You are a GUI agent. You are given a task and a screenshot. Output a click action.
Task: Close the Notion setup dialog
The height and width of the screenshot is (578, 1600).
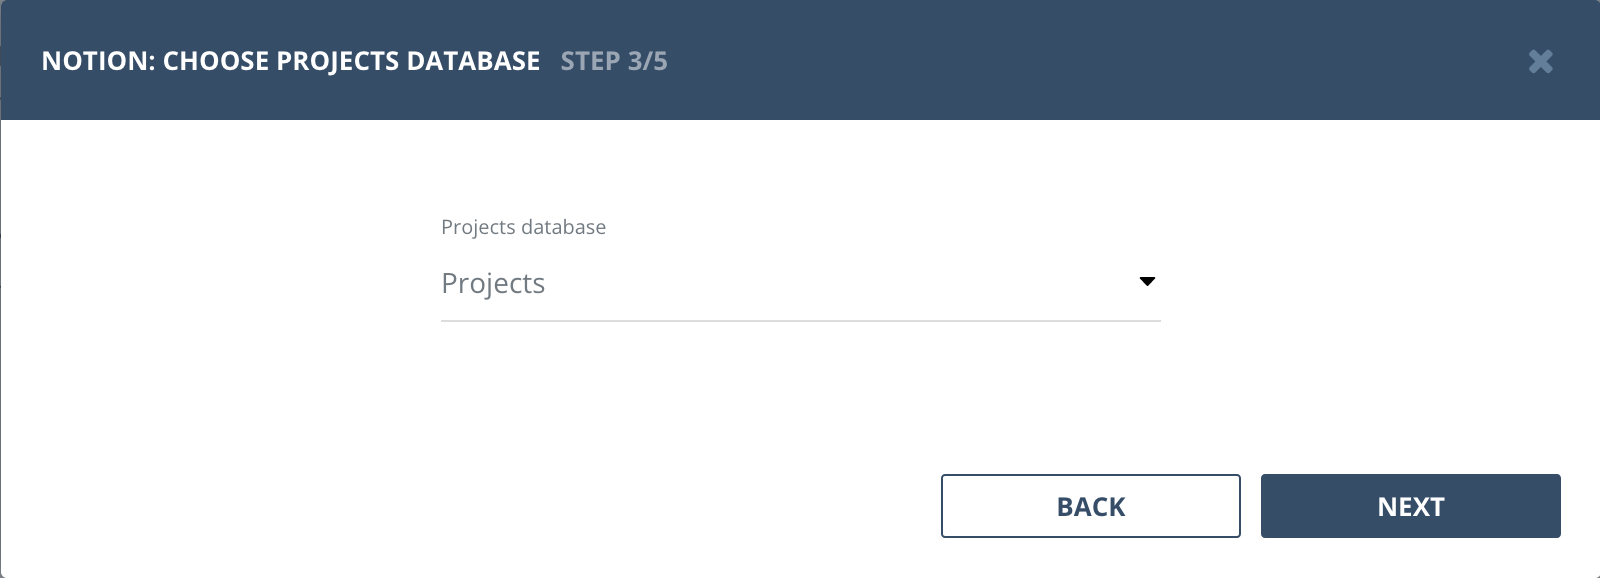(1540, 61)
